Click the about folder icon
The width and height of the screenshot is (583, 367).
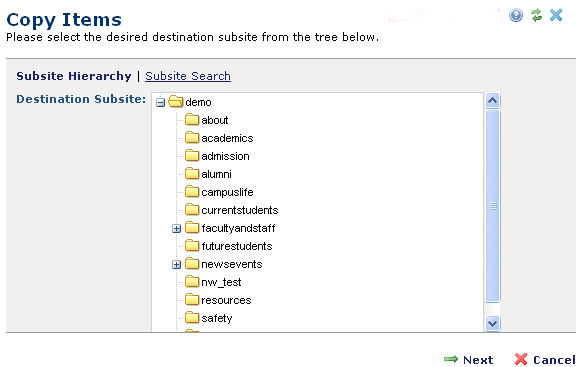pyautogui.click(x=192, y=119)
